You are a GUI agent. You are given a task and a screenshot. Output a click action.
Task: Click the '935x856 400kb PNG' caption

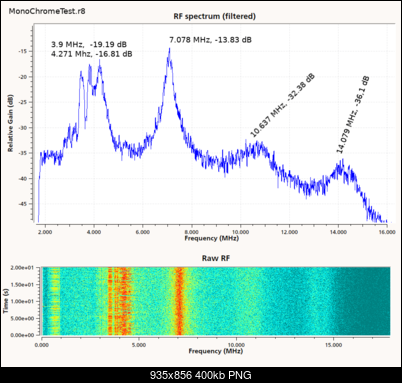pyautogui.click(x=201, y=375)
